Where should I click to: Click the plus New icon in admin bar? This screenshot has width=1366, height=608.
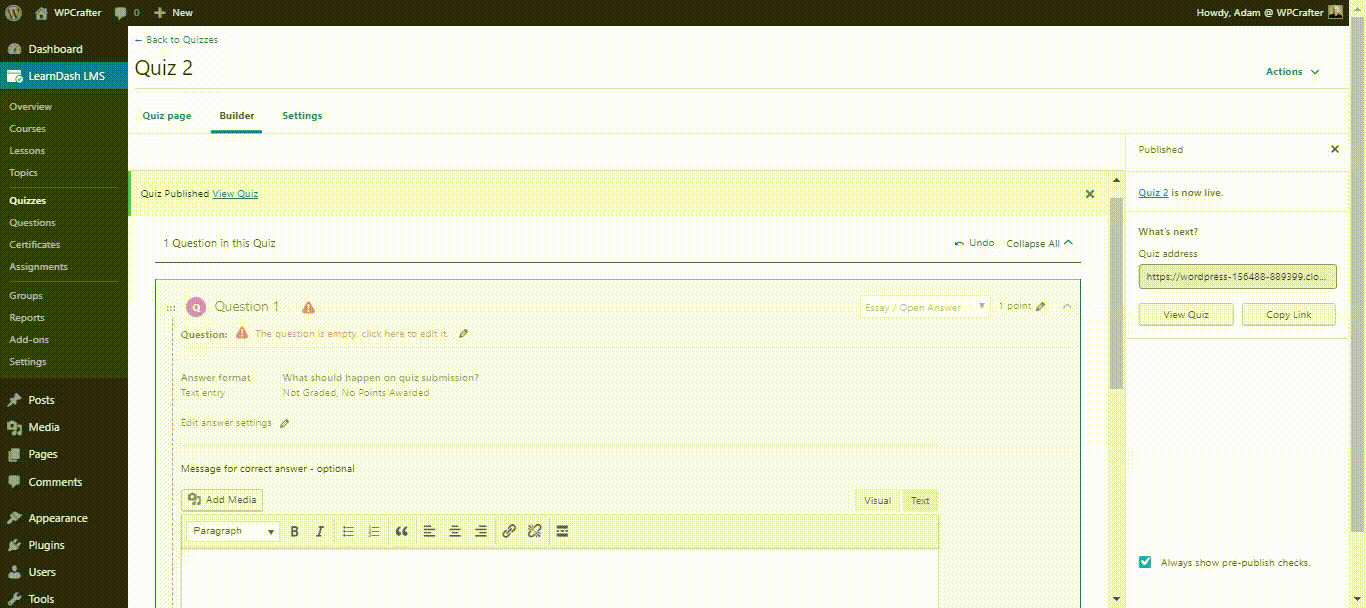[x=159, y=13]
